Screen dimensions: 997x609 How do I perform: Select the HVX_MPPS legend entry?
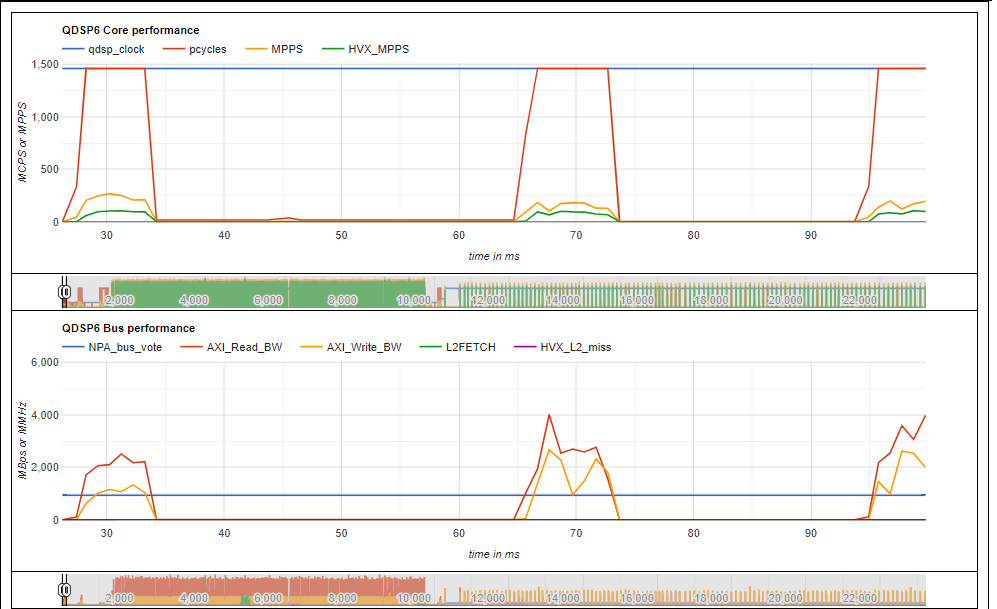(x=366, y=50)
